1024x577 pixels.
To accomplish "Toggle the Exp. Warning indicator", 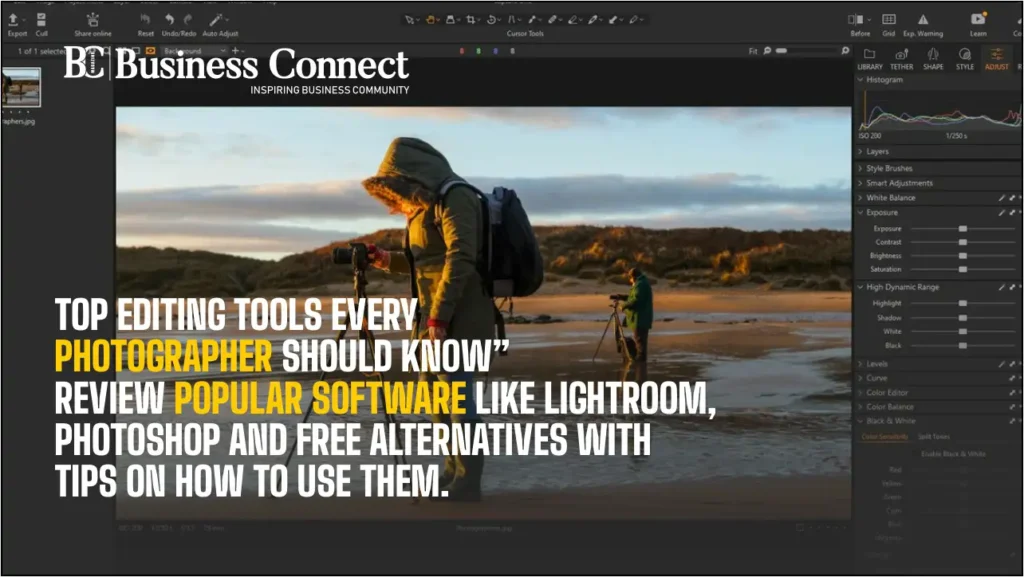I will (x=921, y=20).
